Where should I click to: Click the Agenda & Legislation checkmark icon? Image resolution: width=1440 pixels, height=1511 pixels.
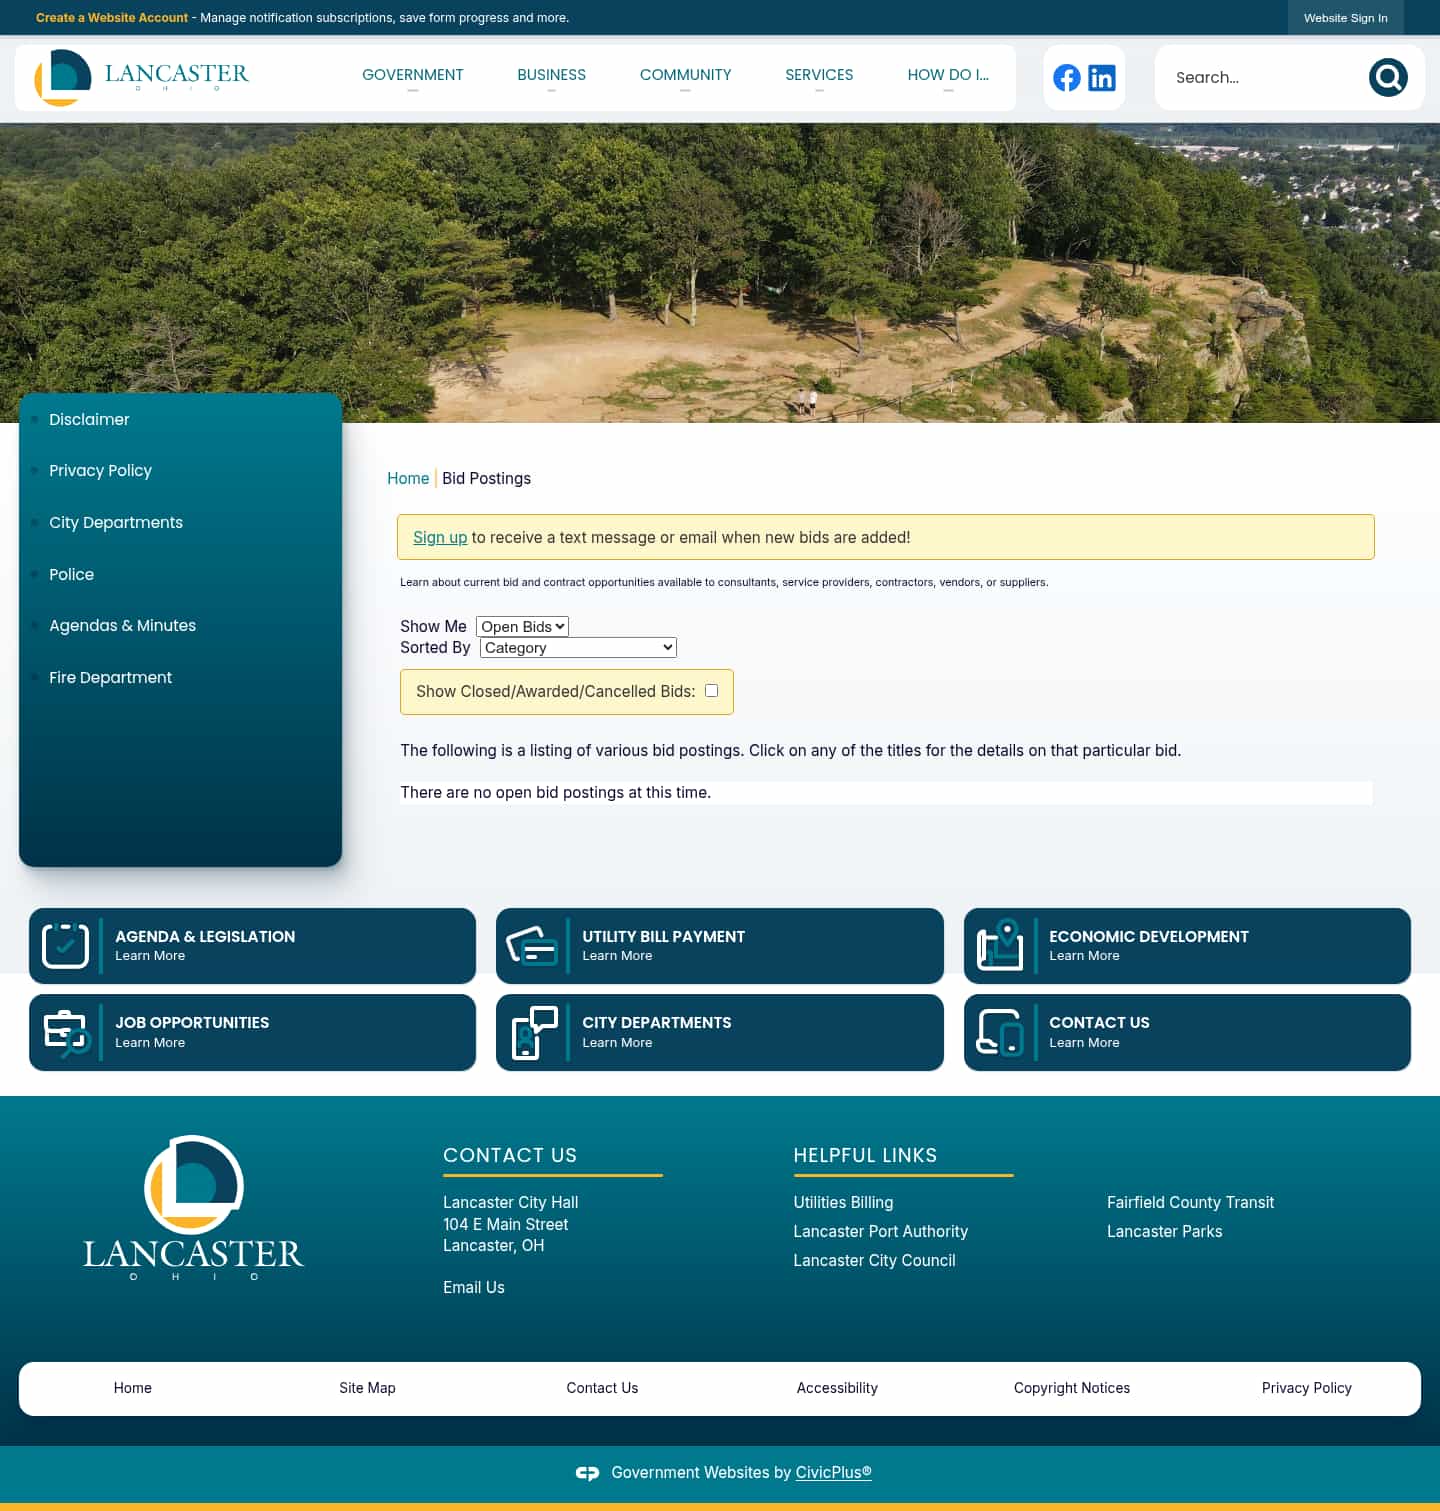pyautogui.click(x=64, y=944)
